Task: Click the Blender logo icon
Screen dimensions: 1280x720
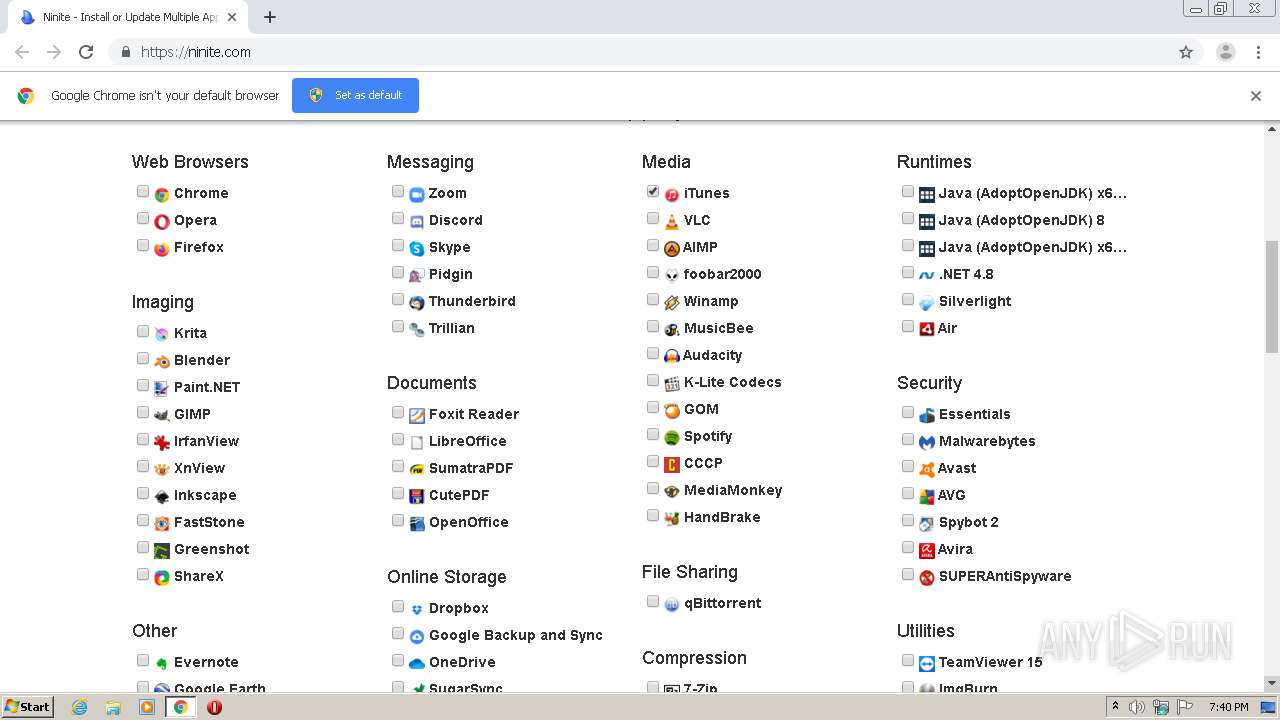Action: [162, 361]
